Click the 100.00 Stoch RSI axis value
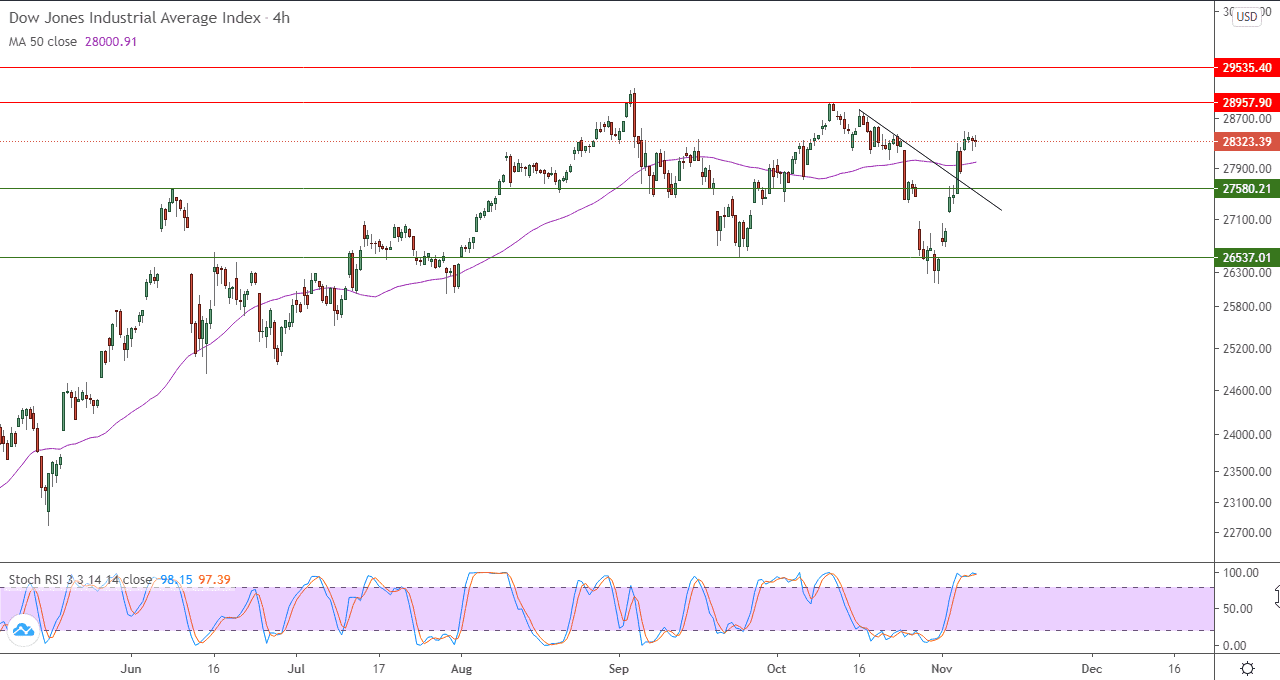Image resolution: width=1280 pixels, height=680 pixels. (x=1242, y=573)
